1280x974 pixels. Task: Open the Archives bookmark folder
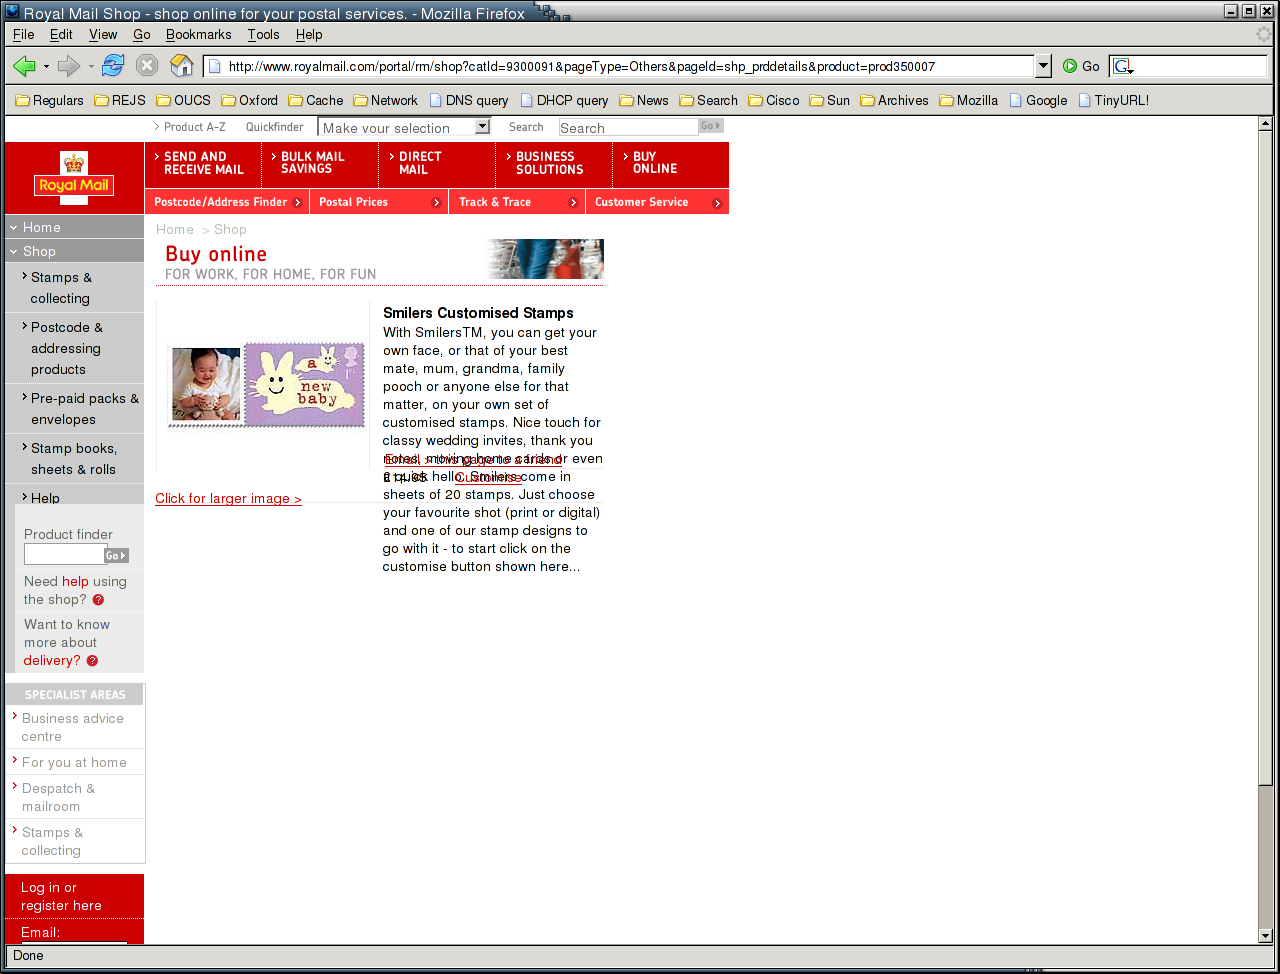tap(894, 101)
